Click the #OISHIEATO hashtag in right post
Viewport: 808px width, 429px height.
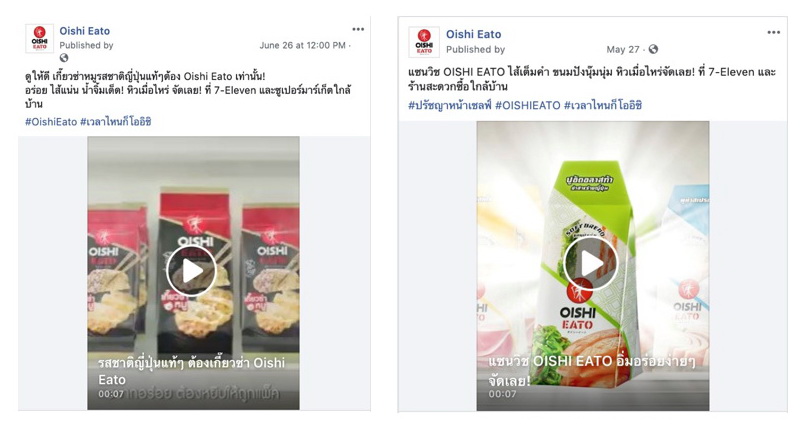pos(528,106)
